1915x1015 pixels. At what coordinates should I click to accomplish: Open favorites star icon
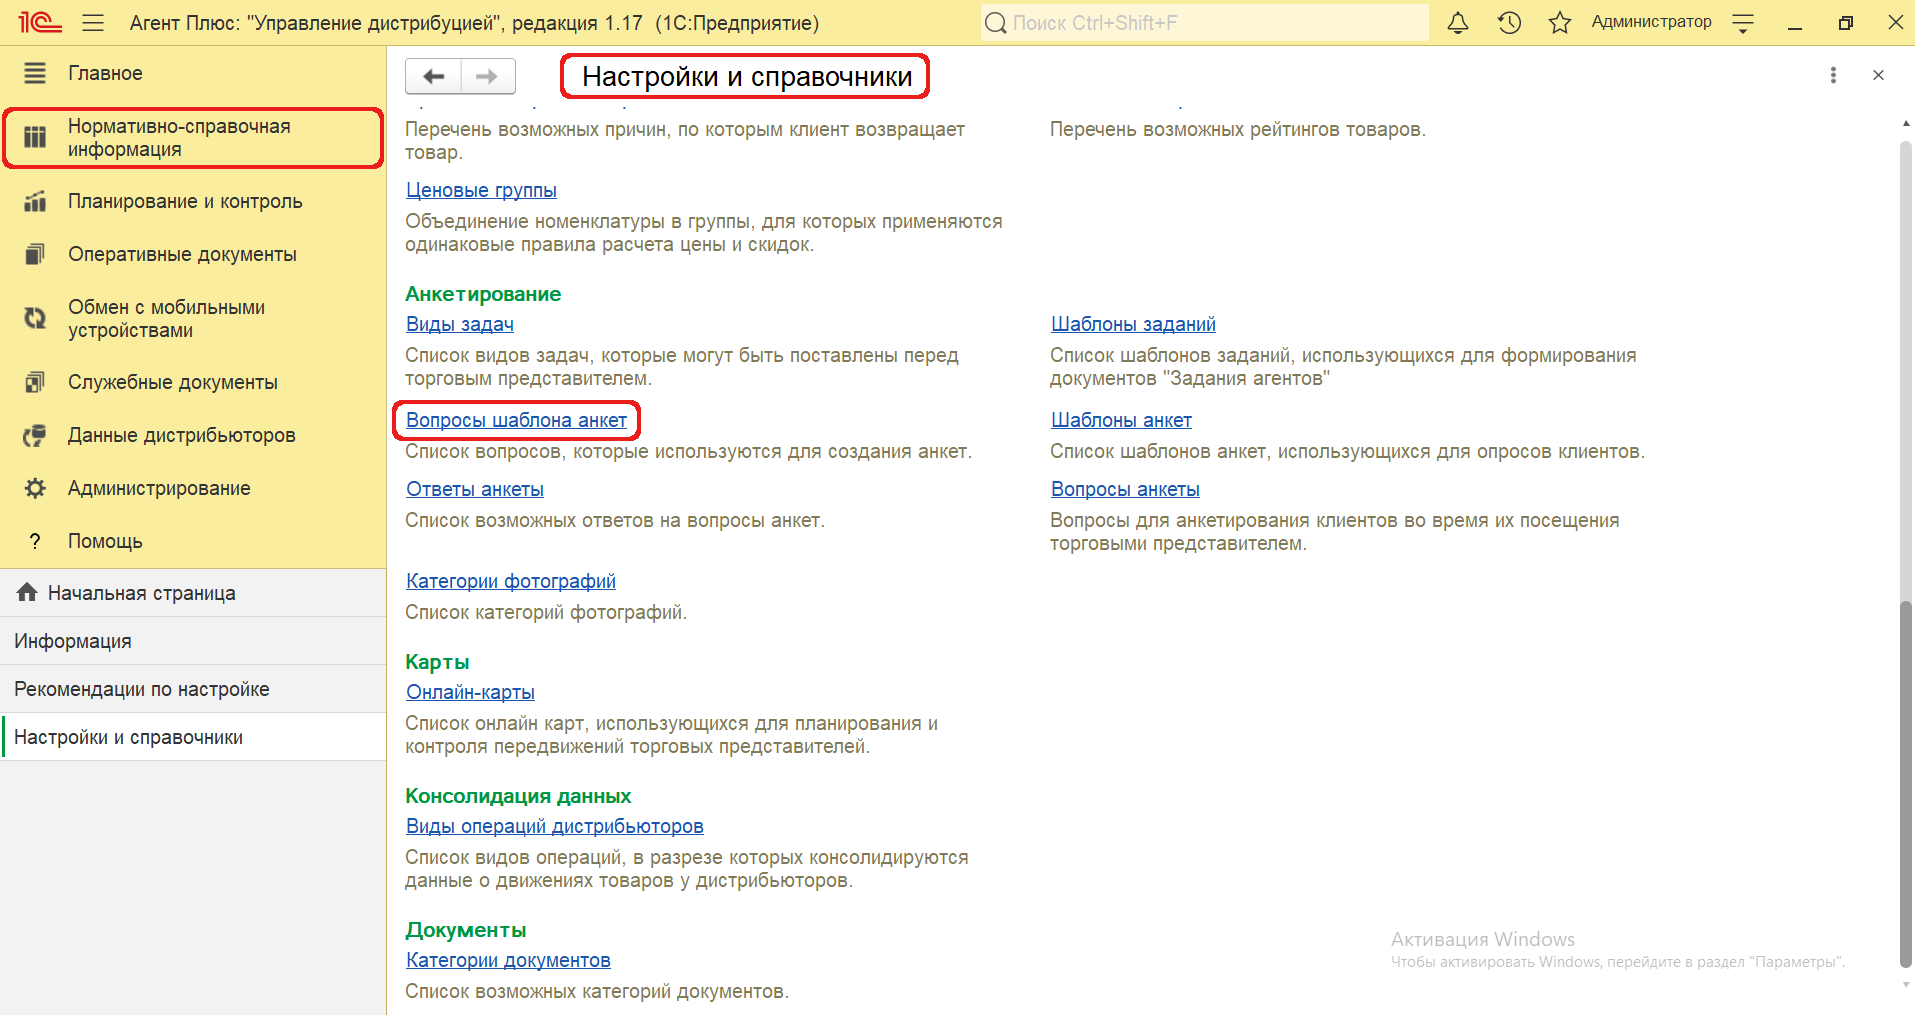coord(1559,23)
